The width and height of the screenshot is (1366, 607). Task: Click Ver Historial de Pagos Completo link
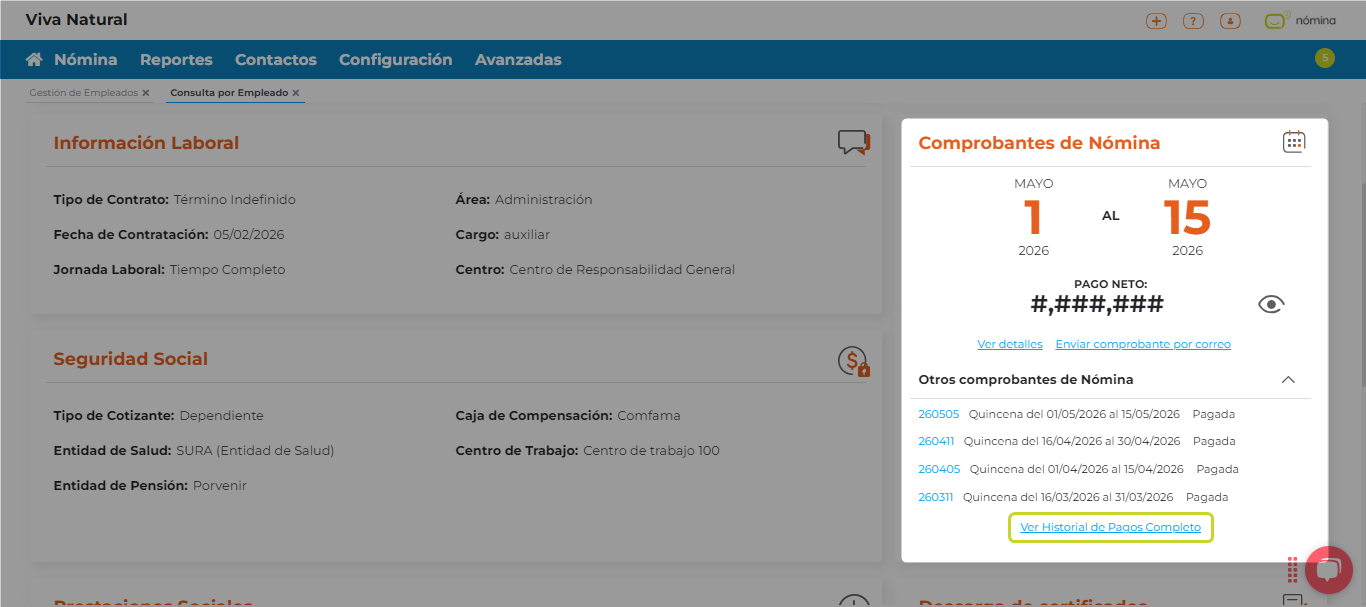pyautogui.click(x=1110, y=527)
